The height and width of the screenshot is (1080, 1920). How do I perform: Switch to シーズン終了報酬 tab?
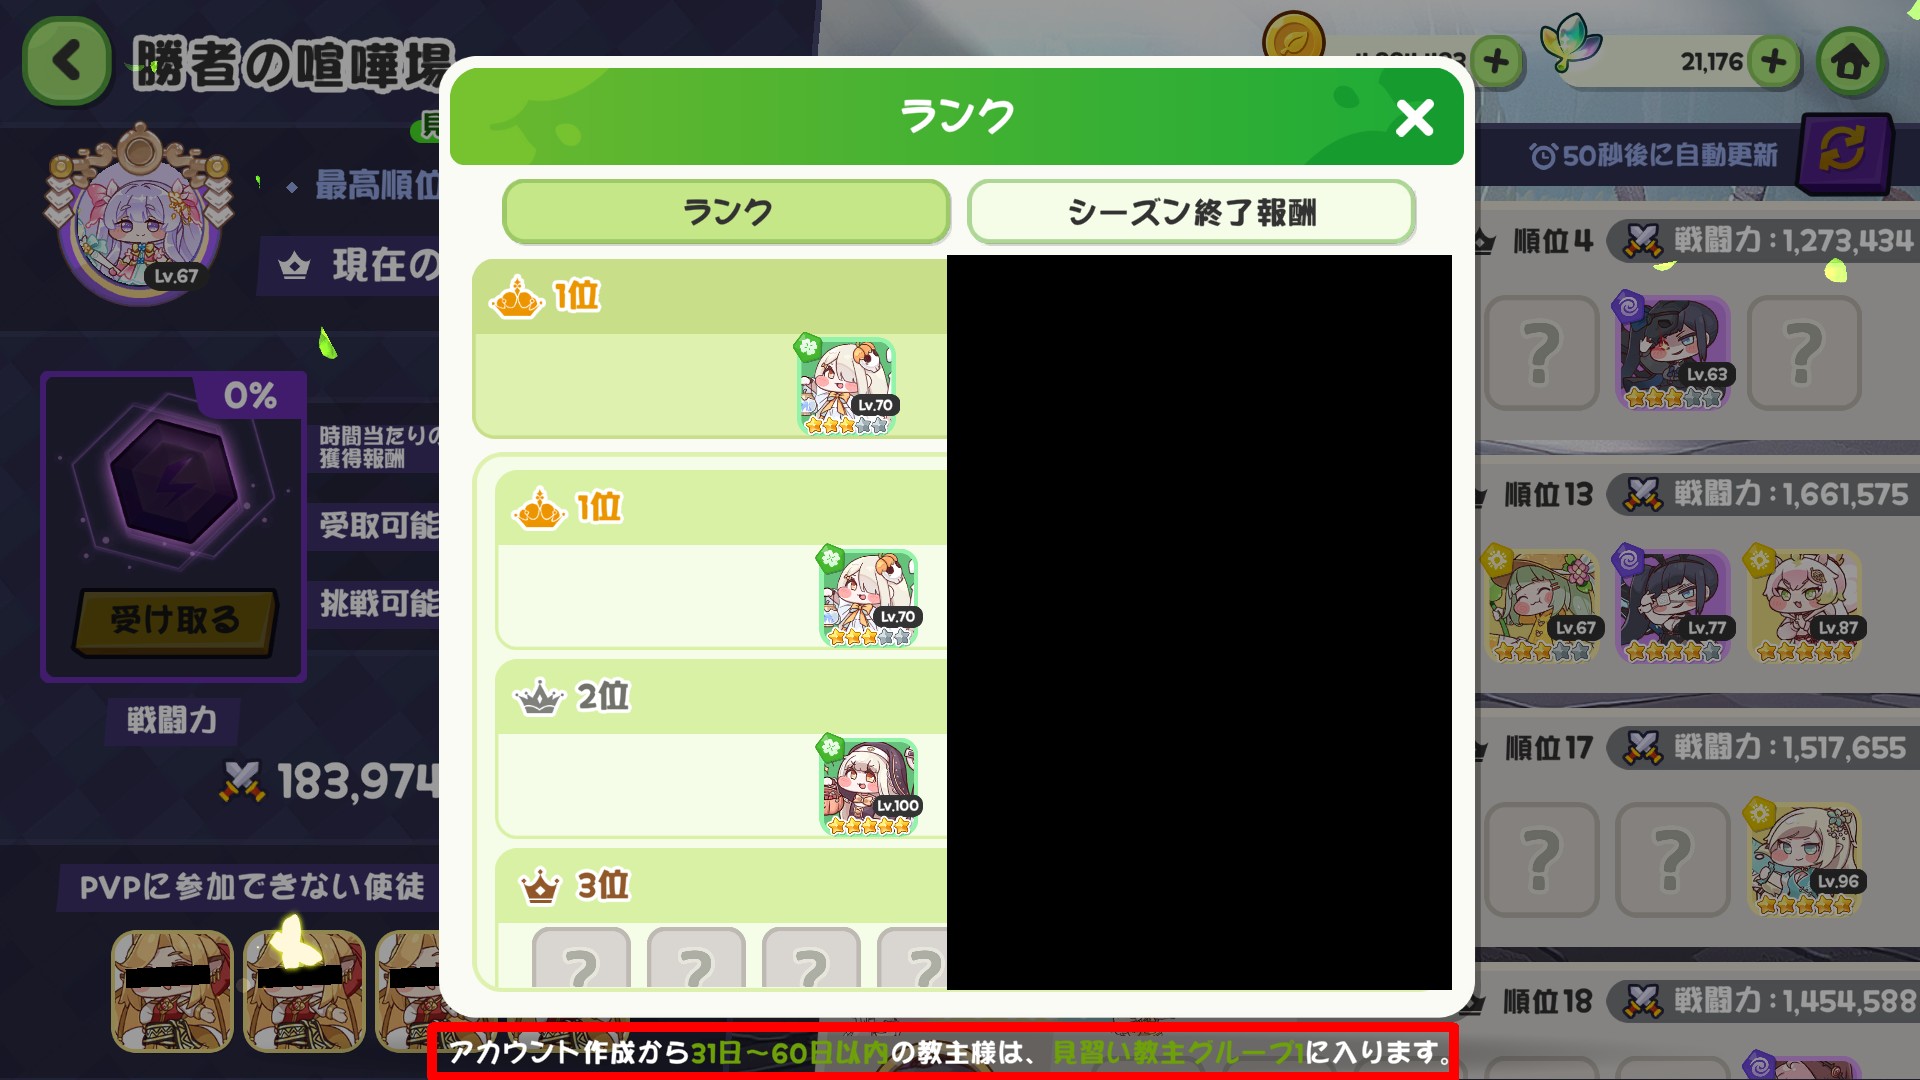pyautogui.click(x=1191, y=212)
